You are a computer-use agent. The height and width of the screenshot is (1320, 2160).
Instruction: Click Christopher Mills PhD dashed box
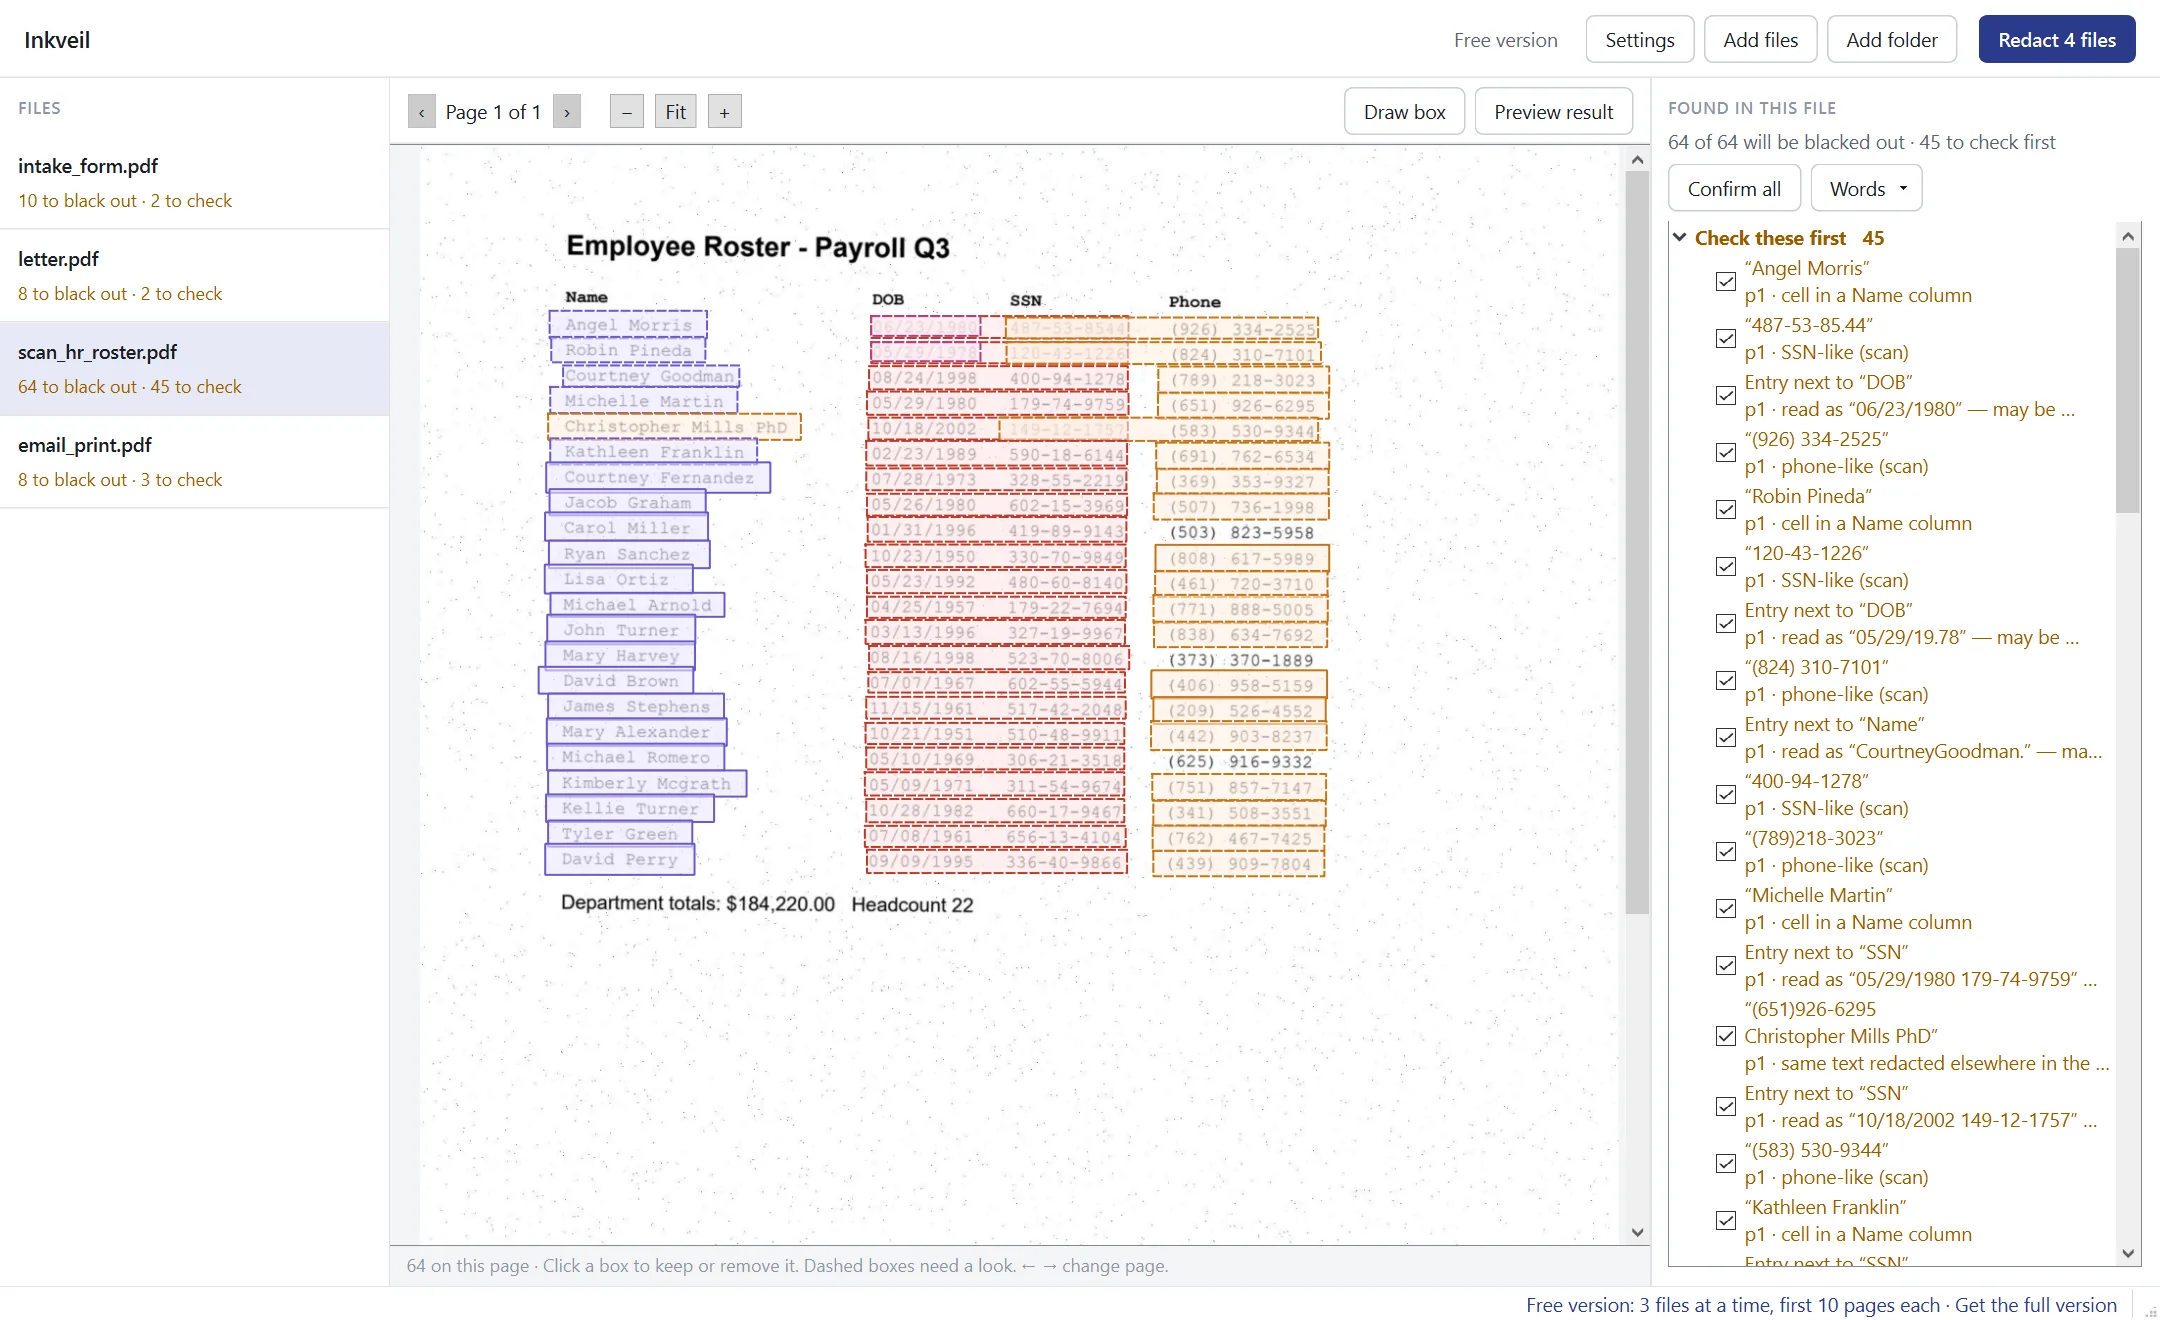(x=675, y=427)
